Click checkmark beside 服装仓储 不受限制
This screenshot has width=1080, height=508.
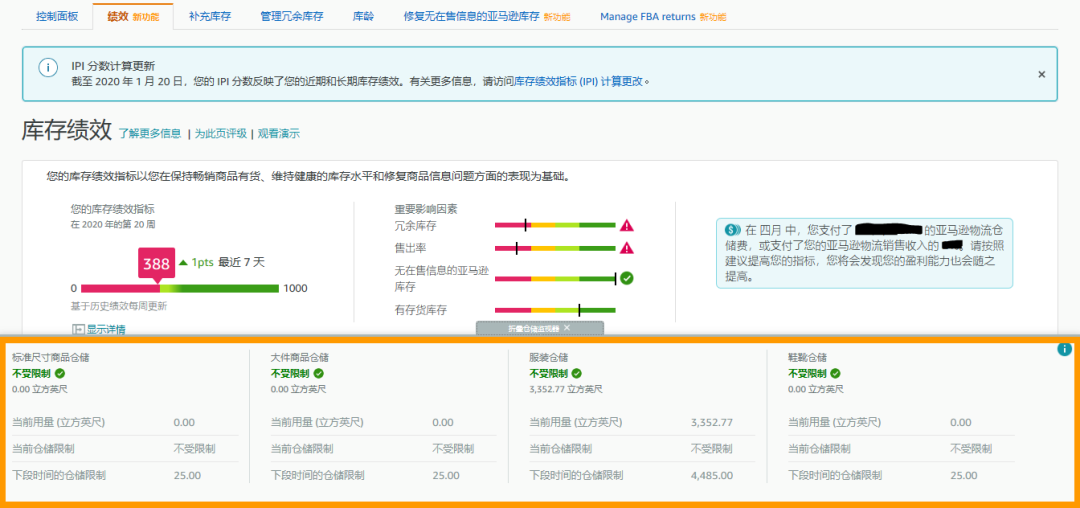[577, 373]
